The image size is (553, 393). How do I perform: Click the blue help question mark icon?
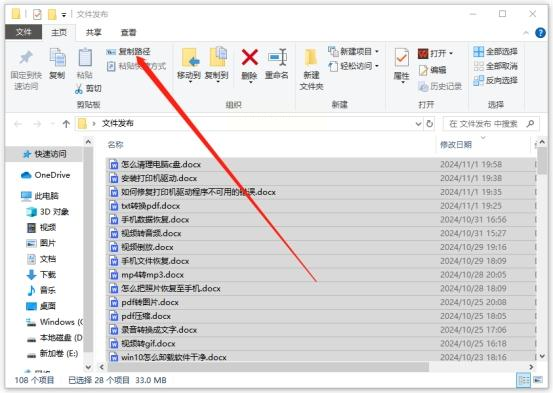pyautogui.click(x=540, y=33)
